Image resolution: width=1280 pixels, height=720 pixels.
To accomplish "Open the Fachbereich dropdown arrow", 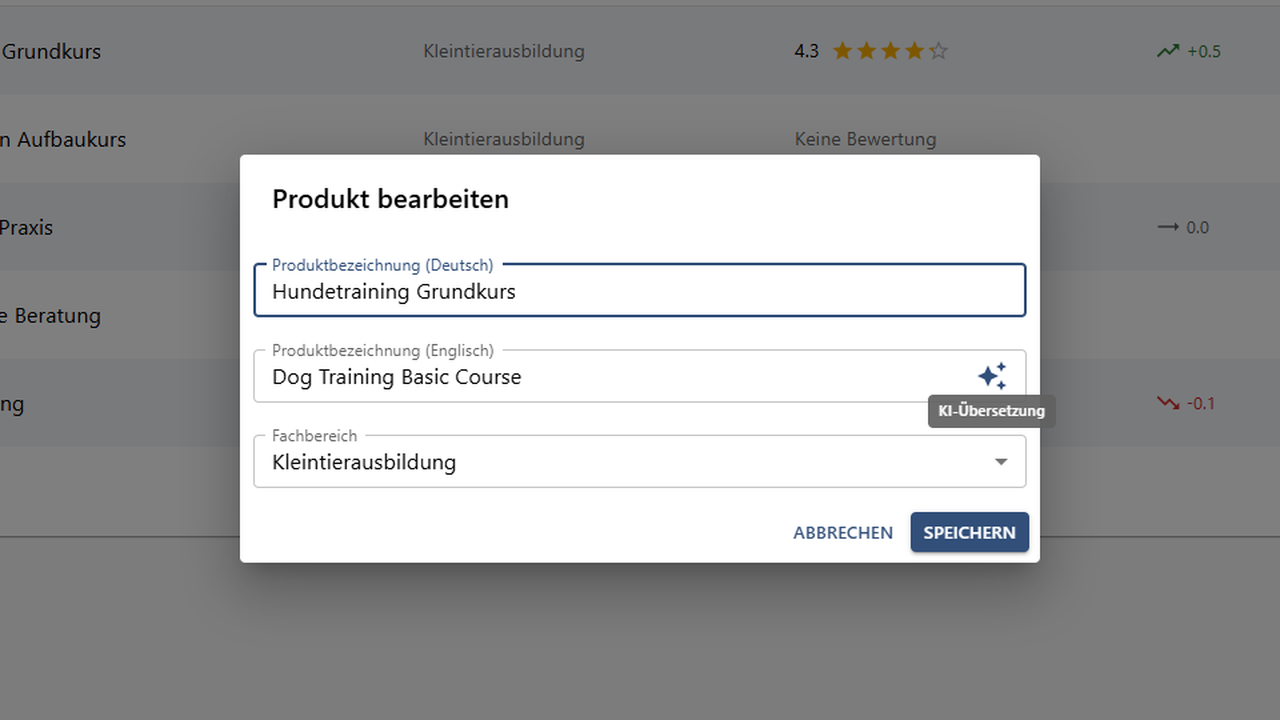I will (x=1001, y=462).
